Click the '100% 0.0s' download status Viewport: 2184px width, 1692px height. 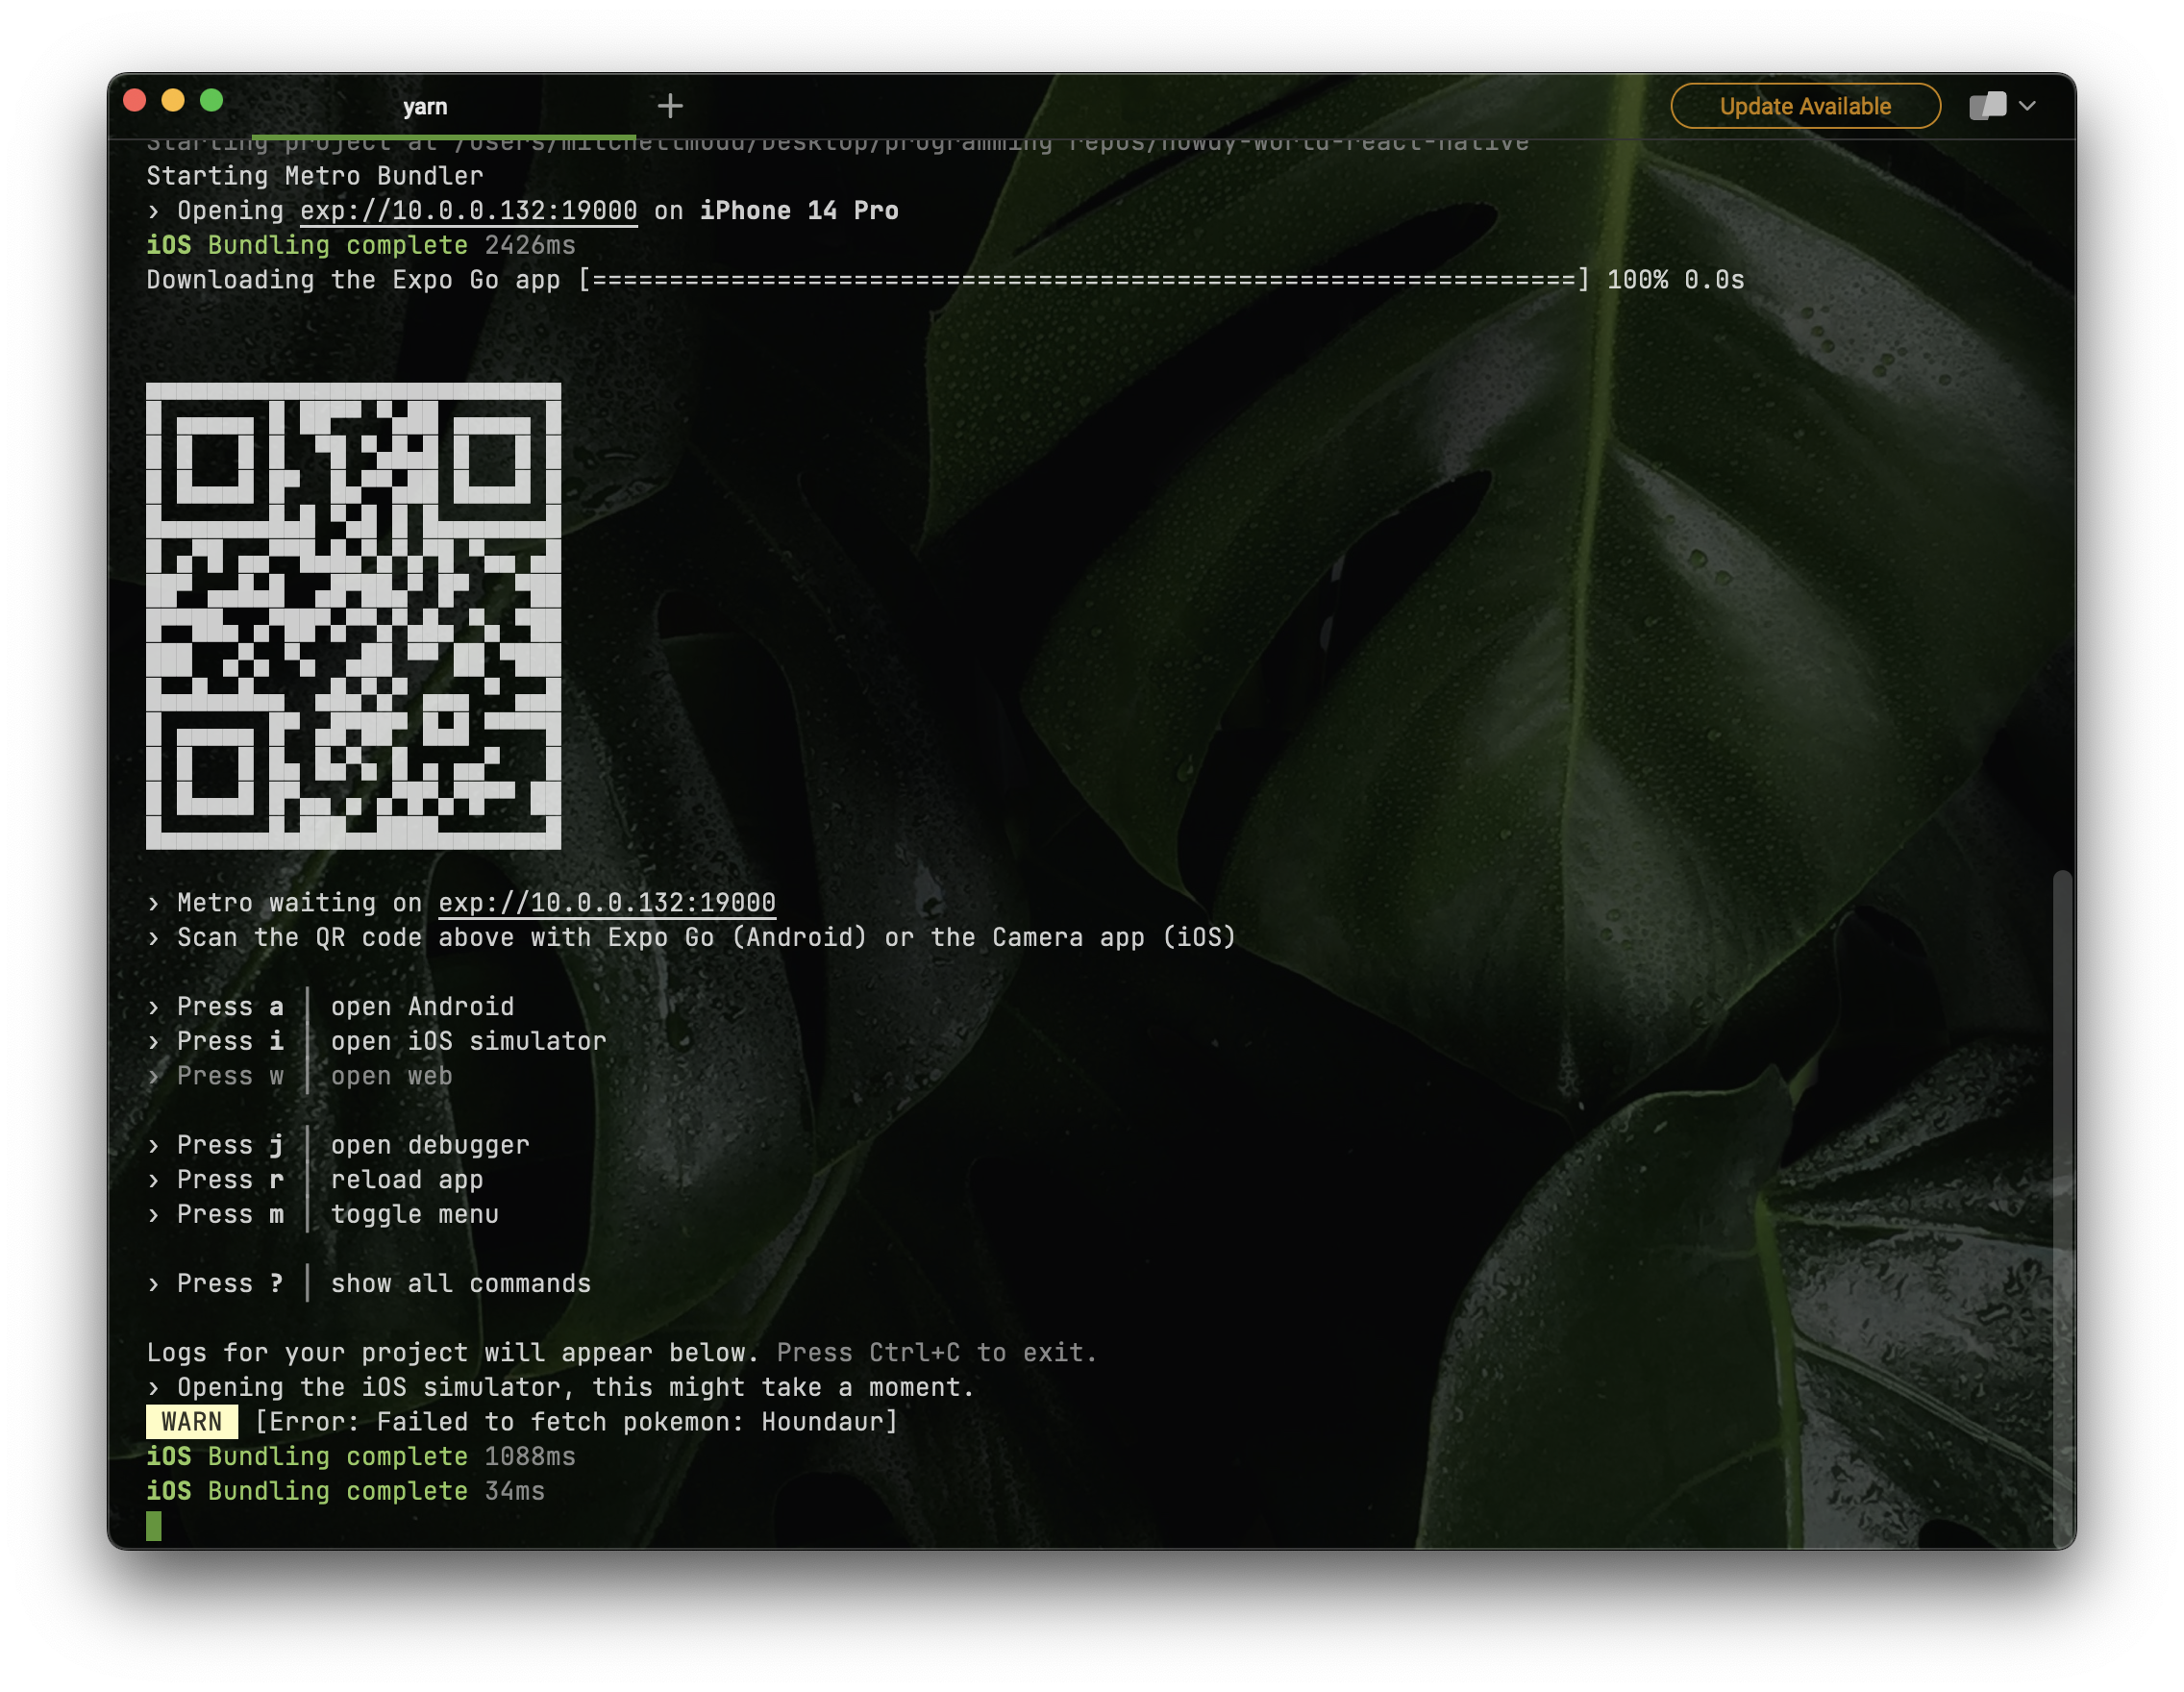[1676, 280]
